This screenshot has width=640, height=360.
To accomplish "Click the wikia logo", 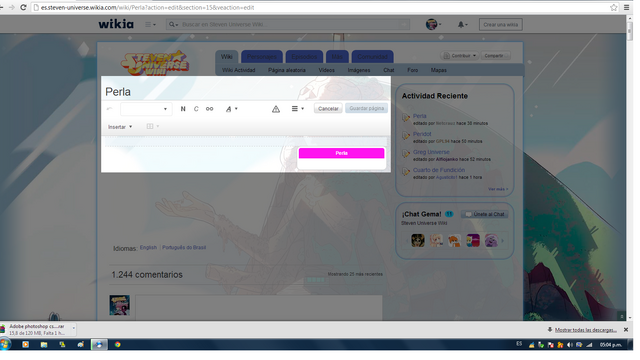I will click(116, 24).
